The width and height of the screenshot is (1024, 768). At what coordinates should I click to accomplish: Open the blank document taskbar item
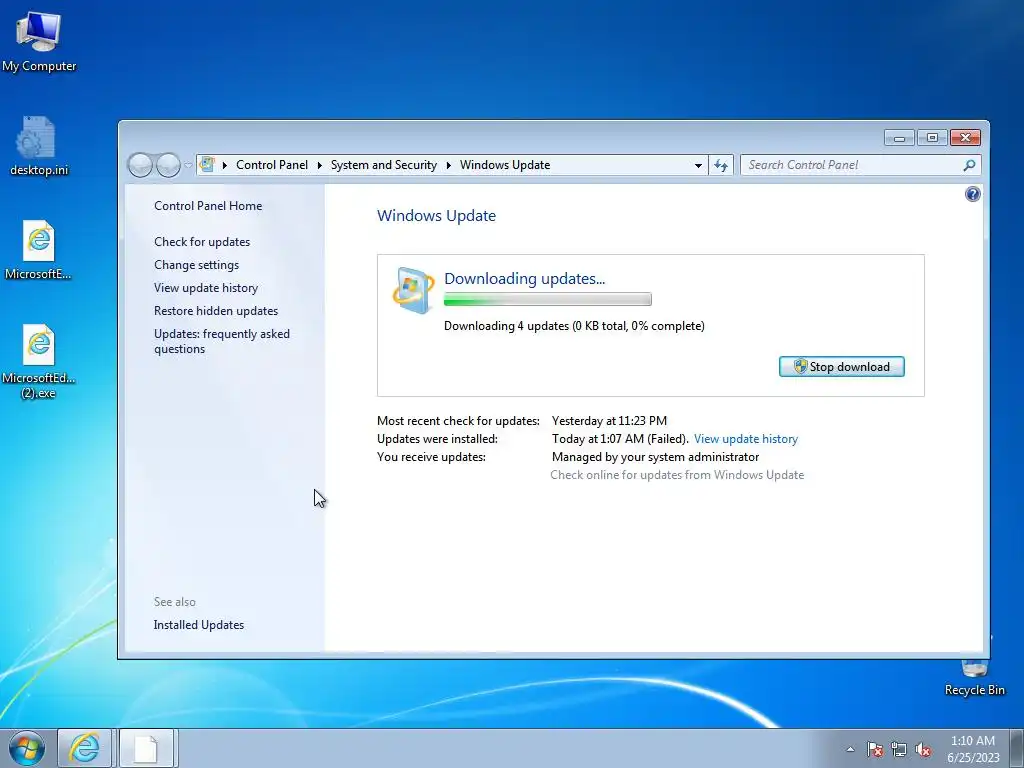(146, 748)
